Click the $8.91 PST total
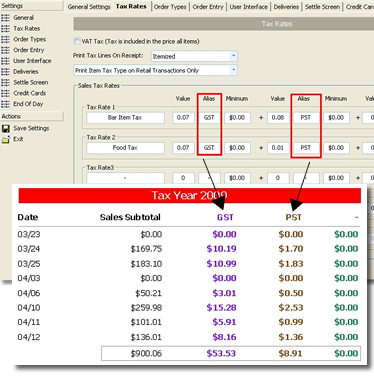Image resolution: width=374 pixels, height=377 pixels. pyautogui.click(x=290, y=354)
